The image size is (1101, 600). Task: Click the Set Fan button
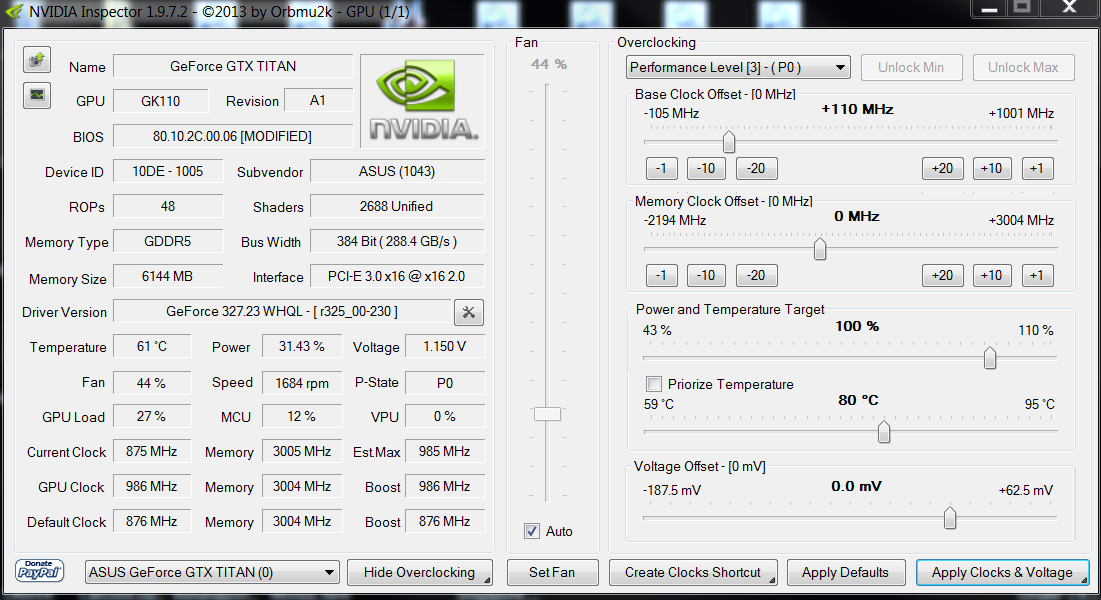552,572
